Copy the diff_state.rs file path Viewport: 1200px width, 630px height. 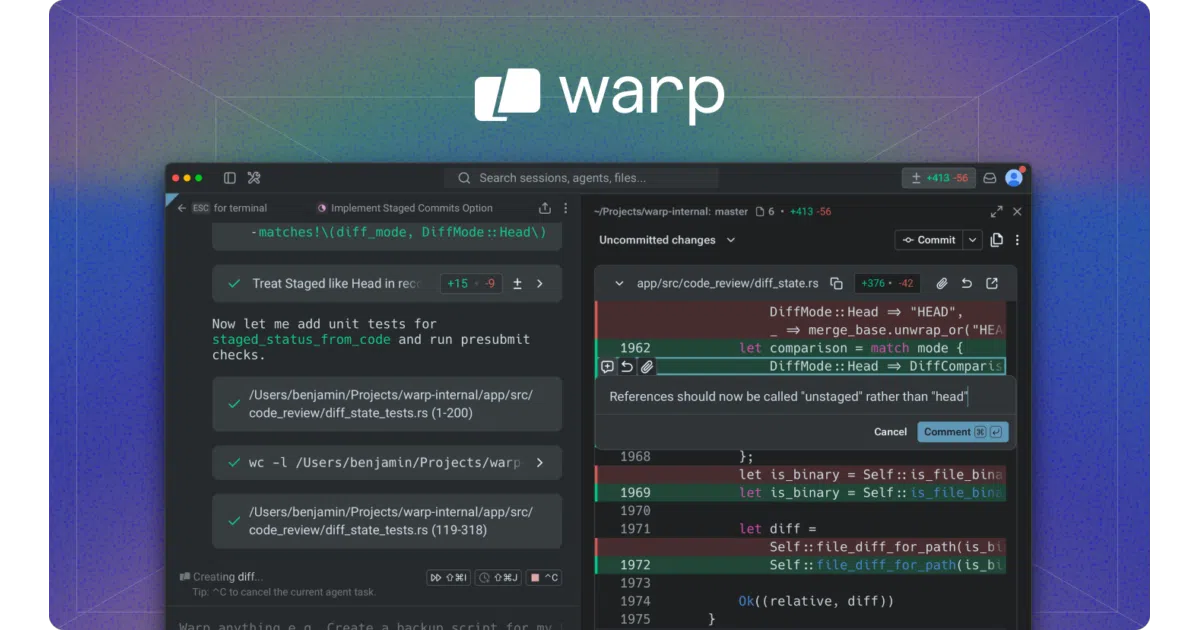(x=836, y=284)
